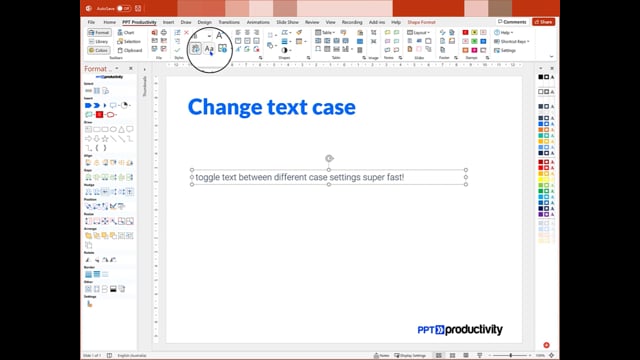Open the Table dropdown
This screenshot has height=360, width=640.
tap(325, 32)
